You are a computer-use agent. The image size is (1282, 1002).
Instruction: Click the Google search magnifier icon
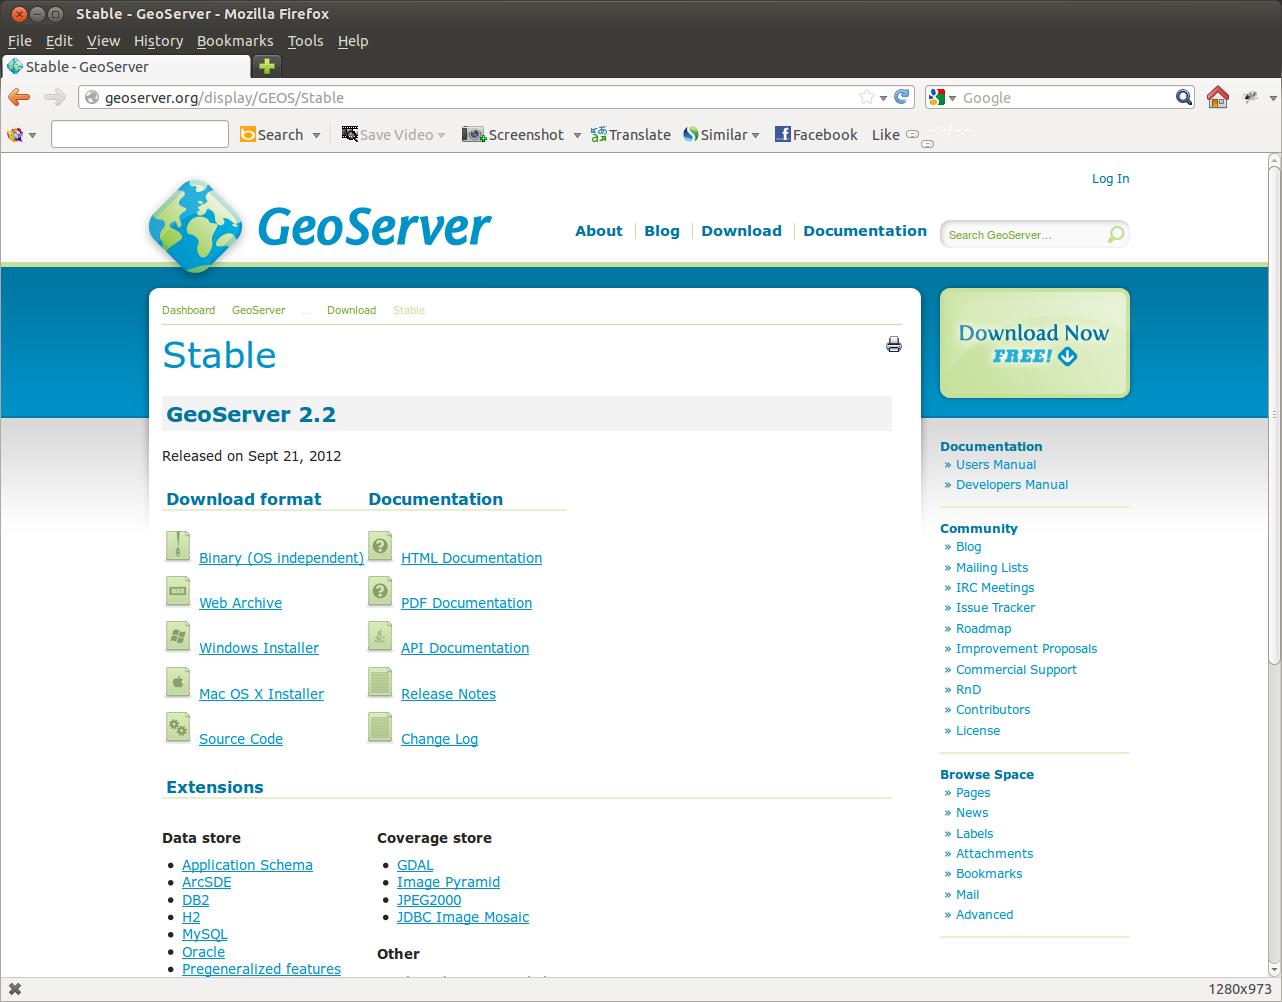pos(1184,97)
